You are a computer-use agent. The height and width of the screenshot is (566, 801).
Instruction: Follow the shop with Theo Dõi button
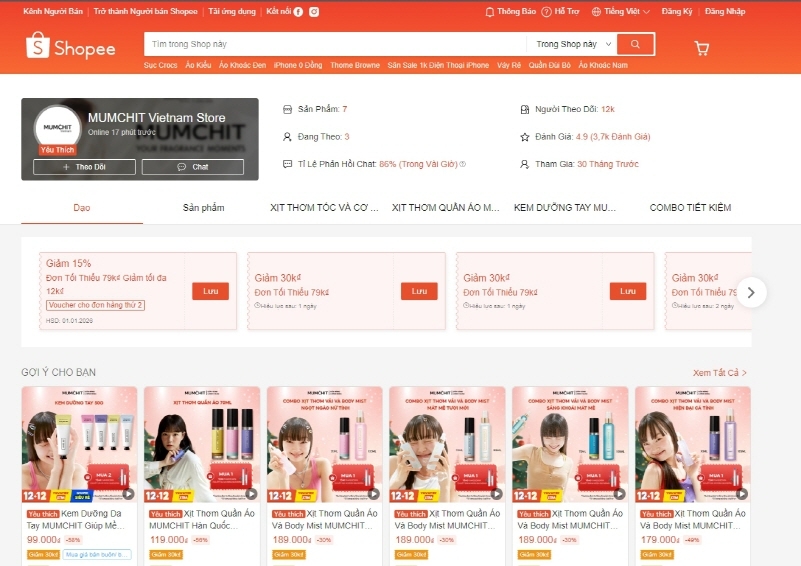coord(84,167)
